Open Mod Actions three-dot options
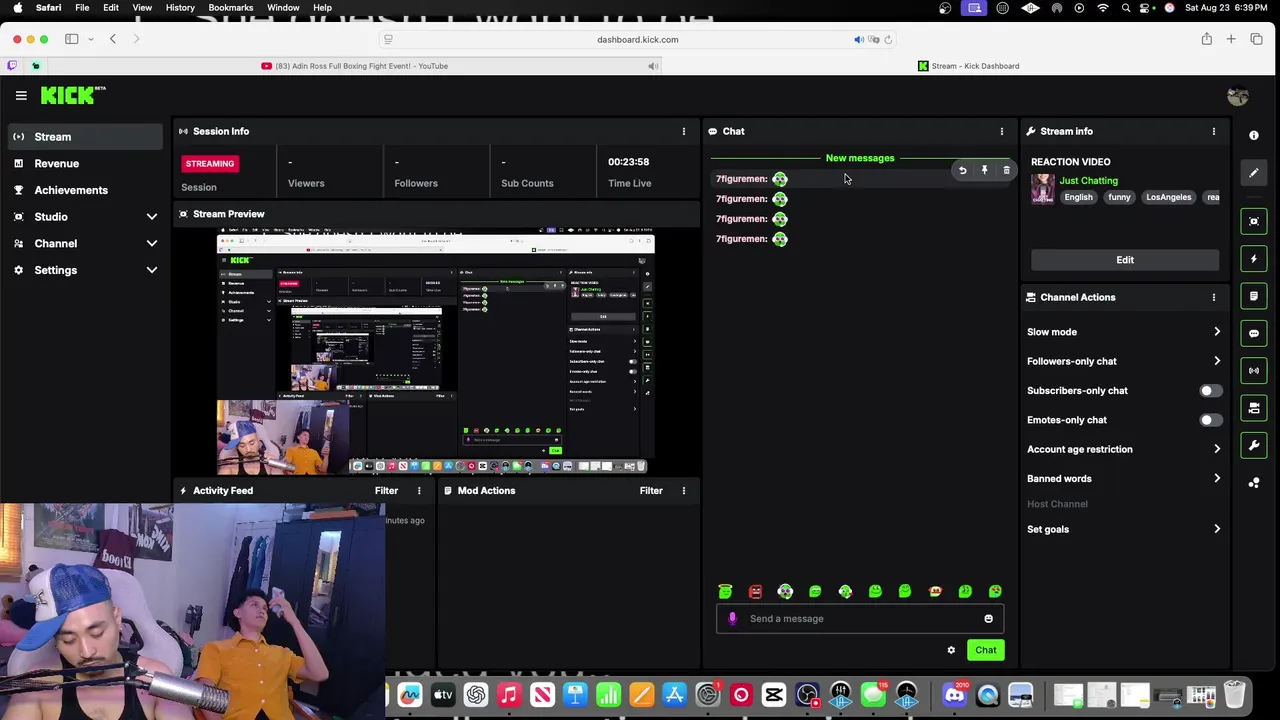 (x=684, y=491)
